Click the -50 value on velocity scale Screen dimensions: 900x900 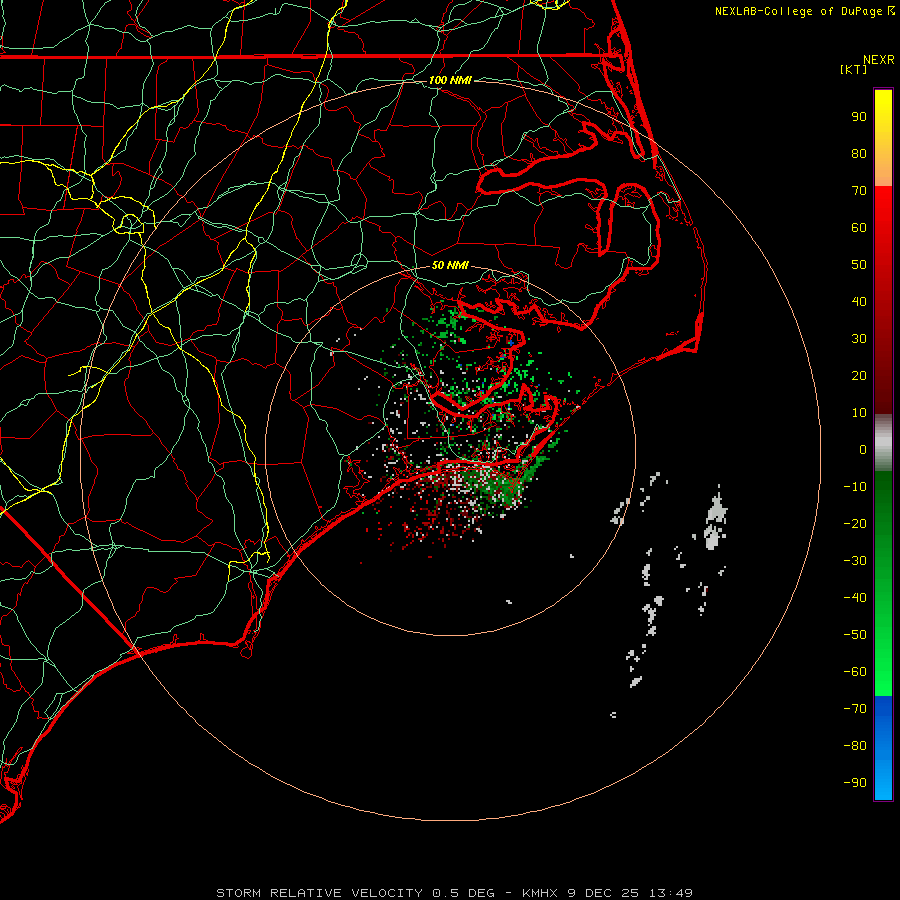855,635
